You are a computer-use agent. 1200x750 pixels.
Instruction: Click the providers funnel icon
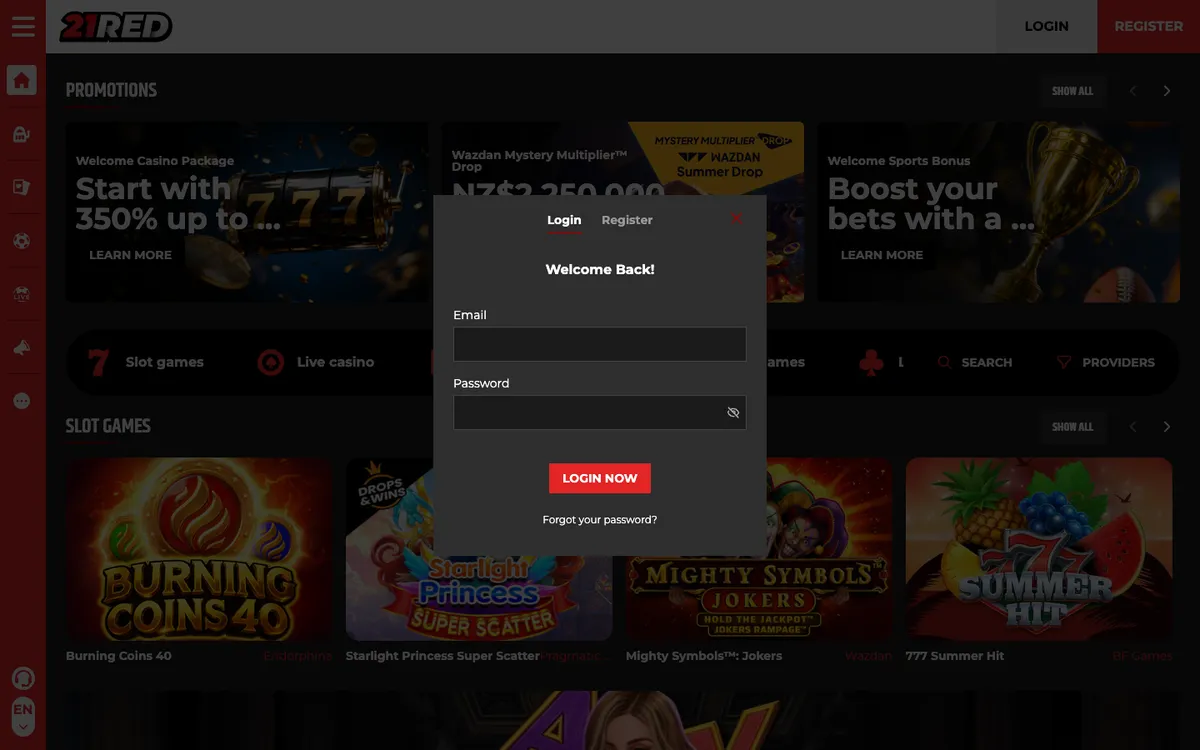pos(1064,362)
